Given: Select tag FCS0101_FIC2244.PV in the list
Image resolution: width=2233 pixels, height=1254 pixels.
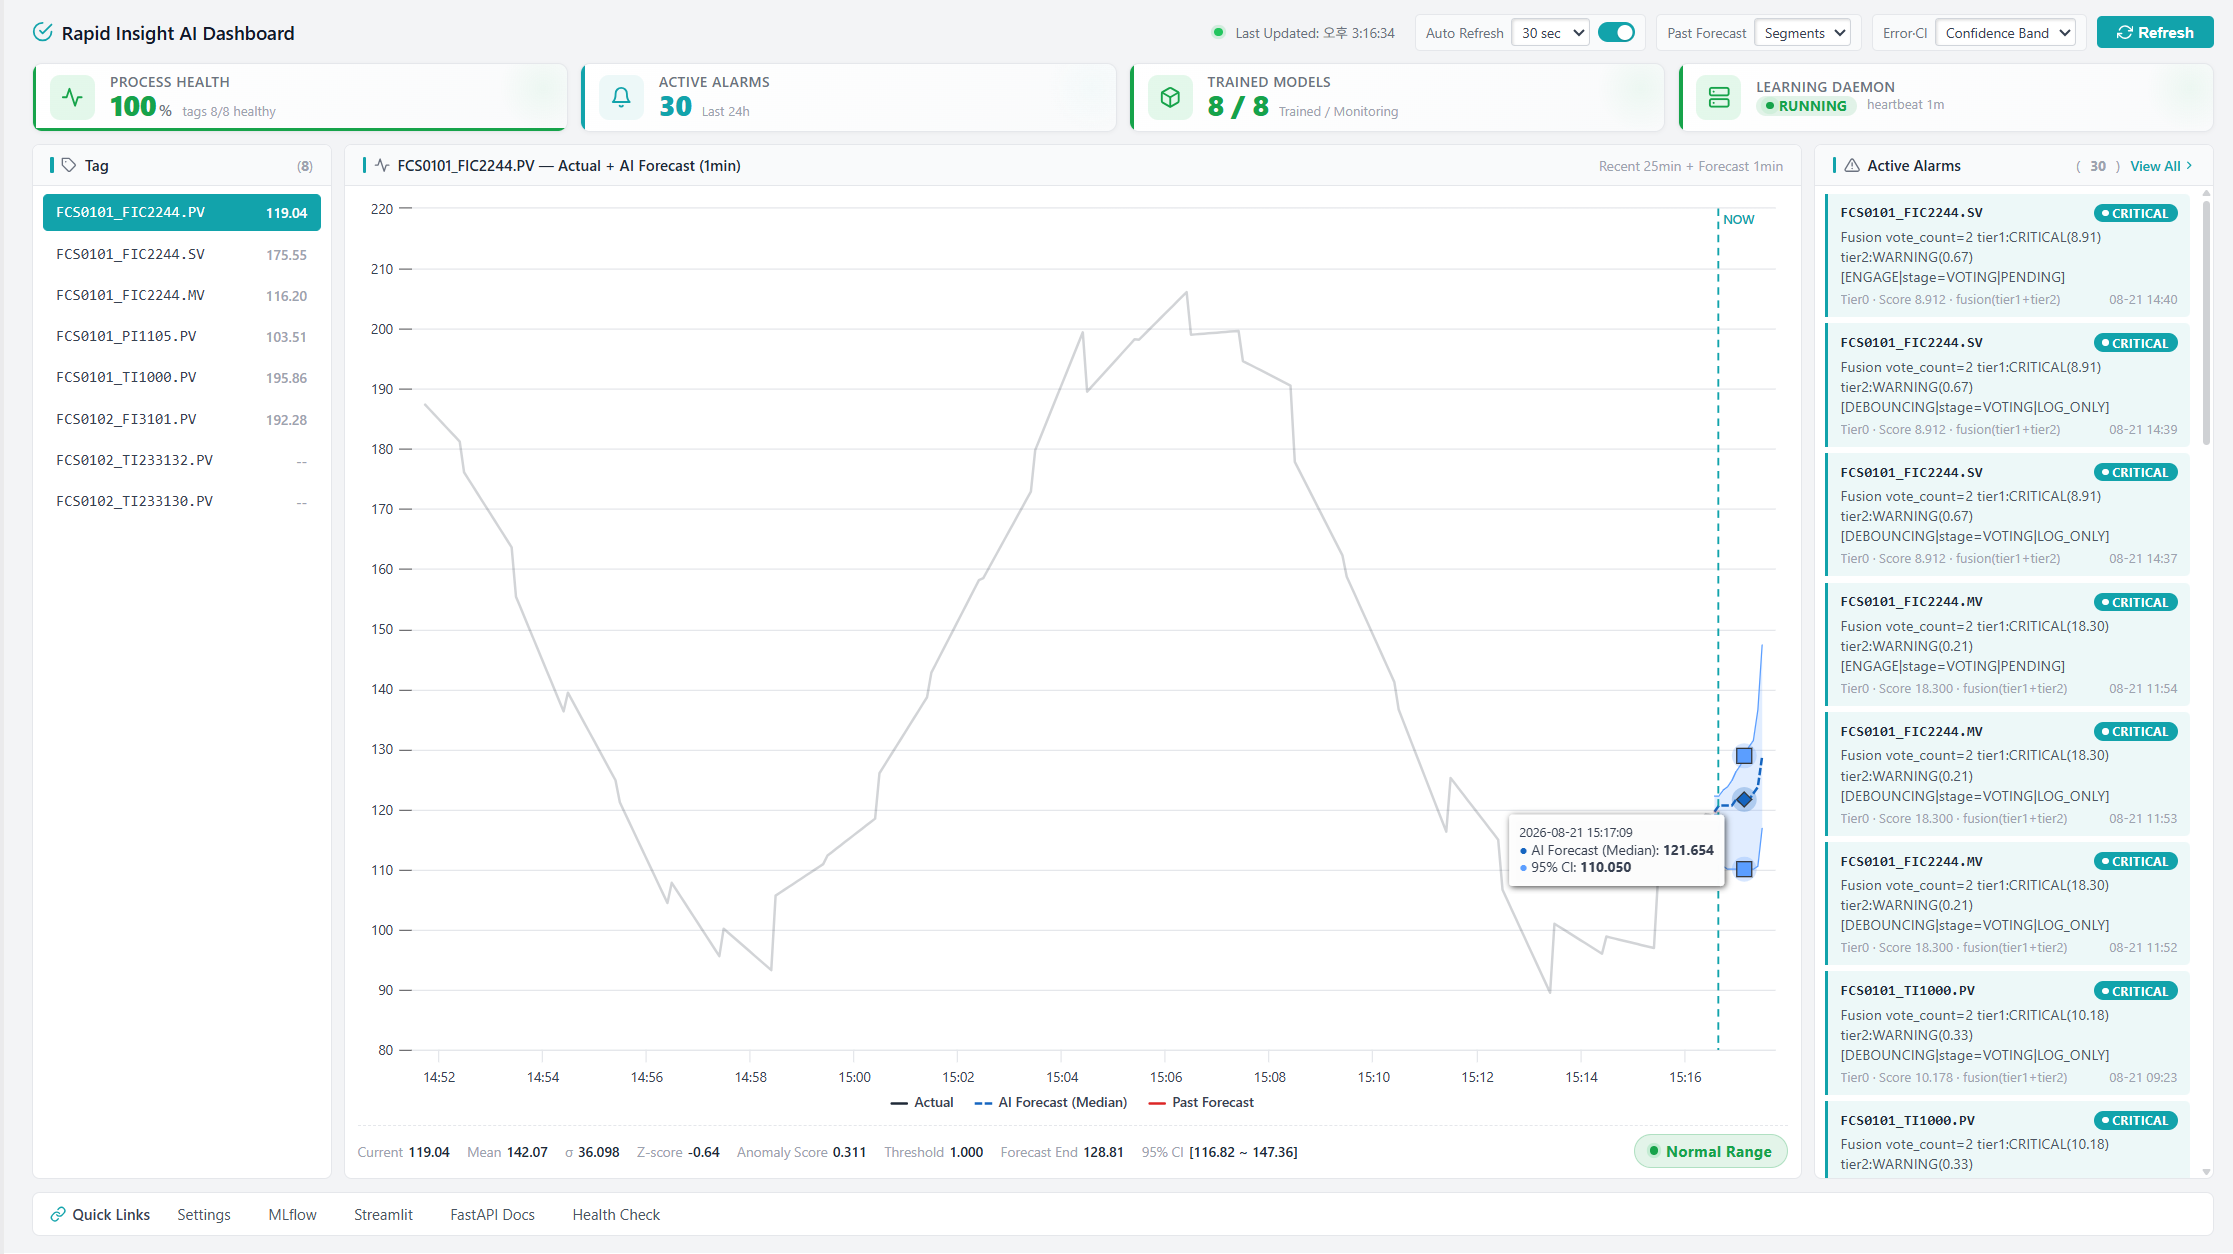Looking at the screenshot, I should (x=182, y=213).
